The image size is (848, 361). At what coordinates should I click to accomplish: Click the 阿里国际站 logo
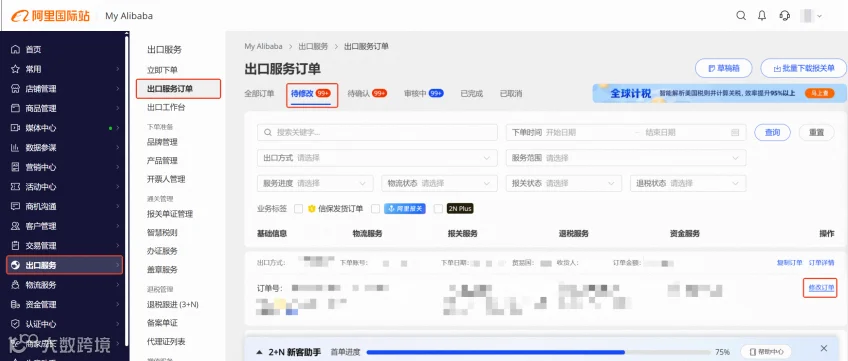pos(50,16)
